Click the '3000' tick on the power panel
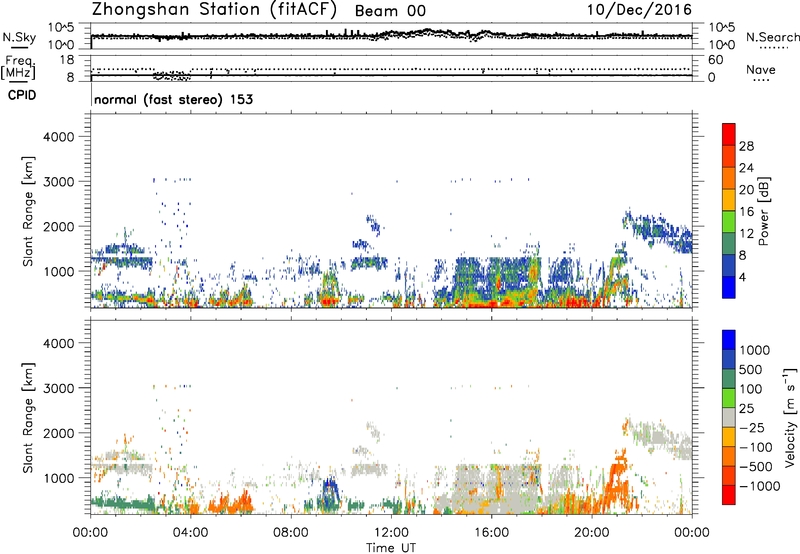Image resolution: width=800 pixels, height=554 pixels. pyautogui.click(x=59, y=182)
